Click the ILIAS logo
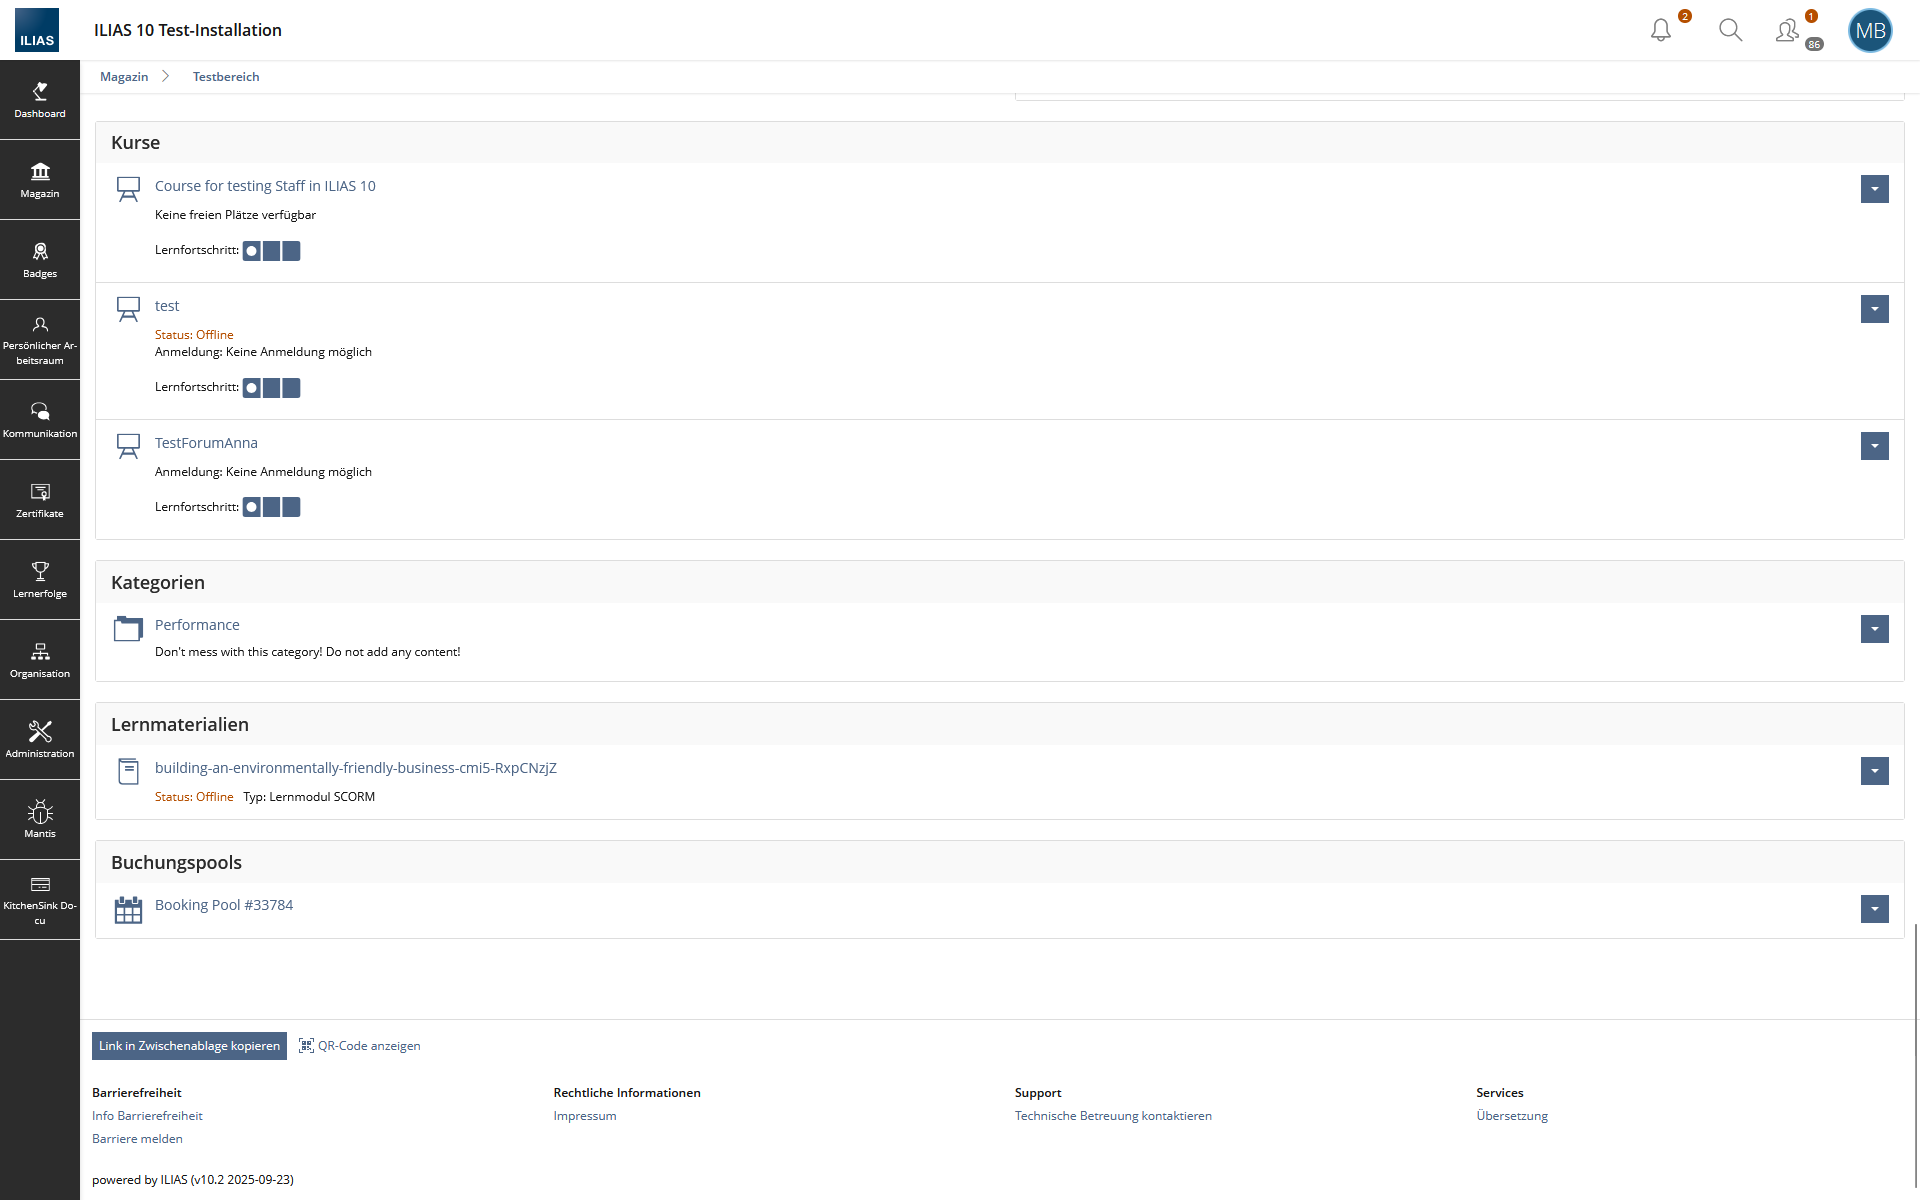 [37, 30]
